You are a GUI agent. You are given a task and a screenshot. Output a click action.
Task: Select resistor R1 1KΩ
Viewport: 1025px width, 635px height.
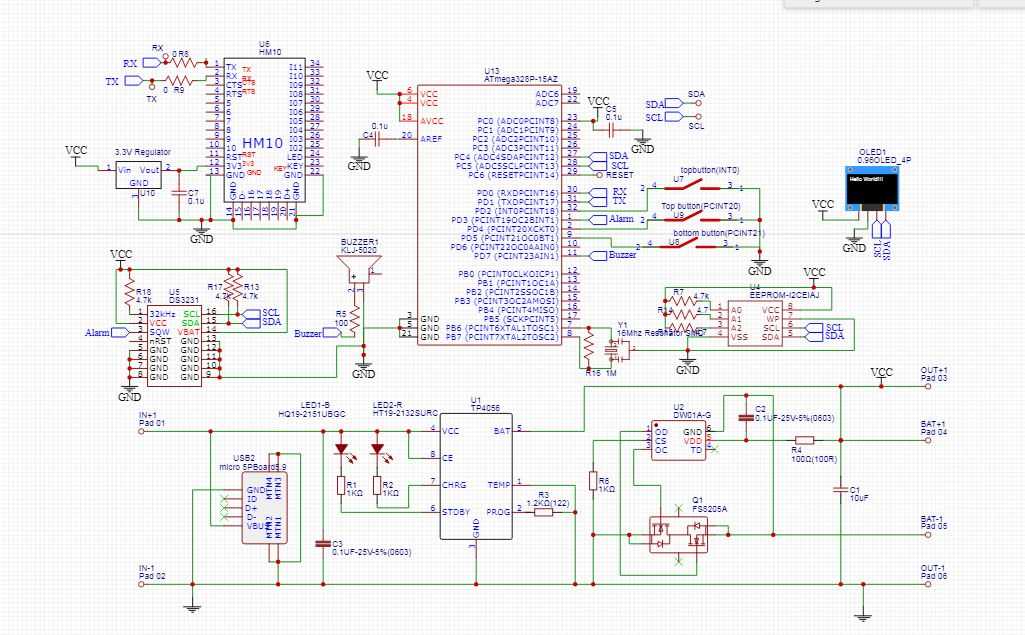pos(341,486)
